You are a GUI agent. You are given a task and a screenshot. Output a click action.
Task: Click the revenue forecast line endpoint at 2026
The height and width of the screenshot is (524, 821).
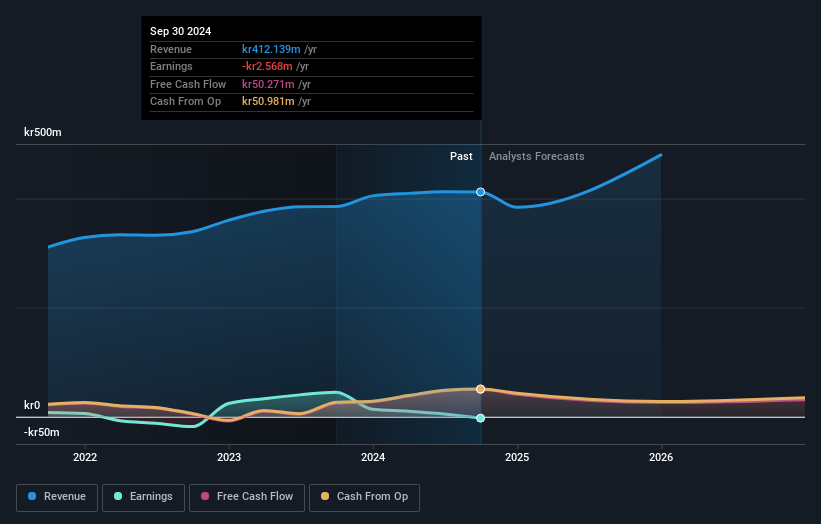tap(661, 155)
